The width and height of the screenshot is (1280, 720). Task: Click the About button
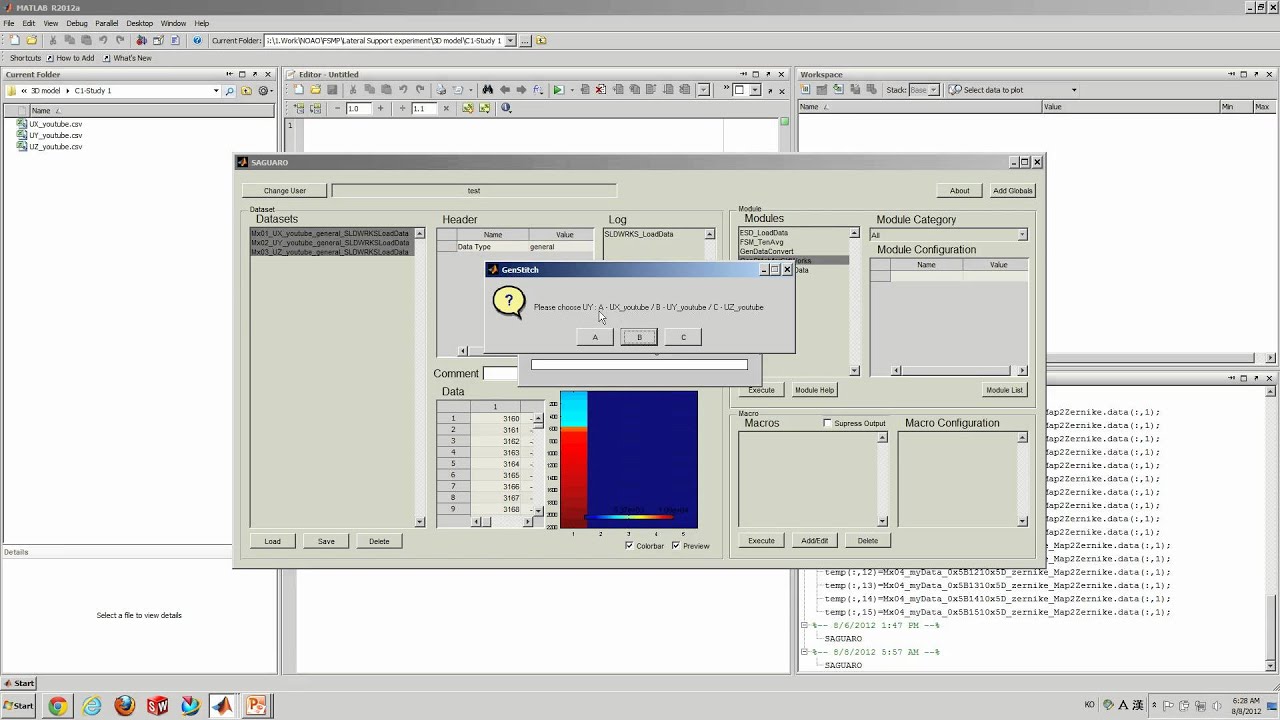[x=960, y=190]
